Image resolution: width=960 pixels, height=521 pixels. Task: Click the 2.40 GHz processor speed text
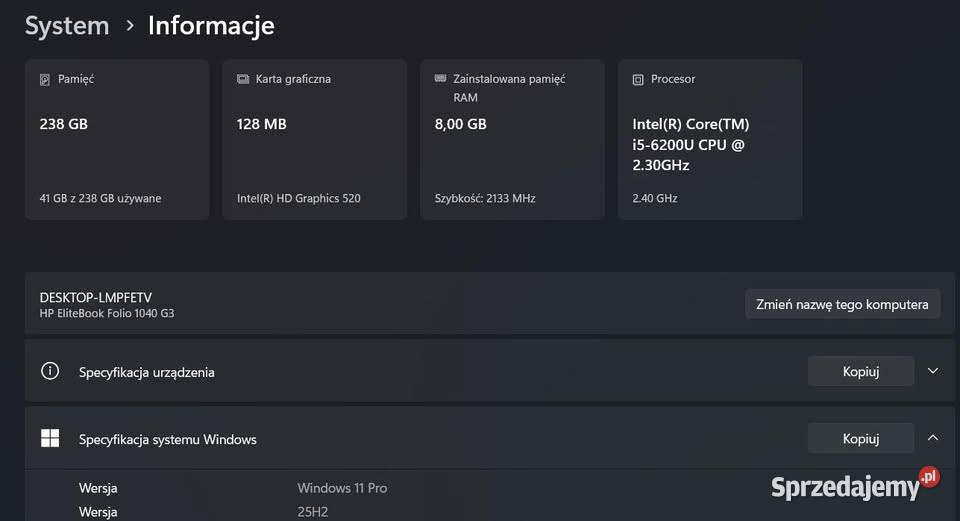pyautogui.click(x=655, y=198)
